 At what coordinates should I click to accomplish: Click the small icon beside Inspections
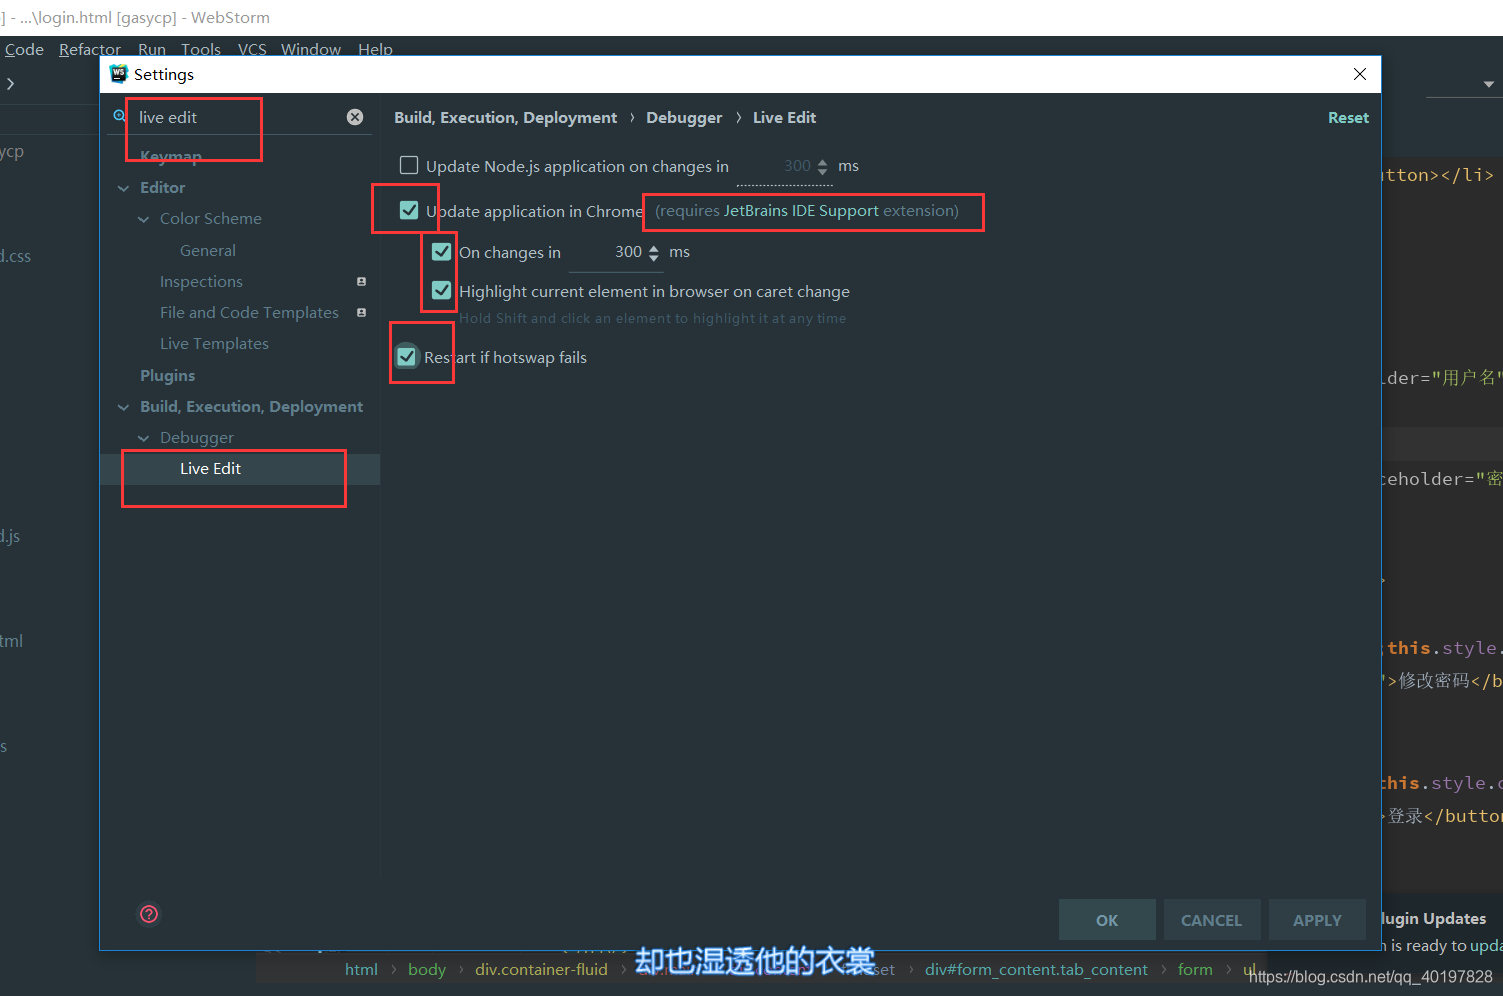tap(360, 282)
